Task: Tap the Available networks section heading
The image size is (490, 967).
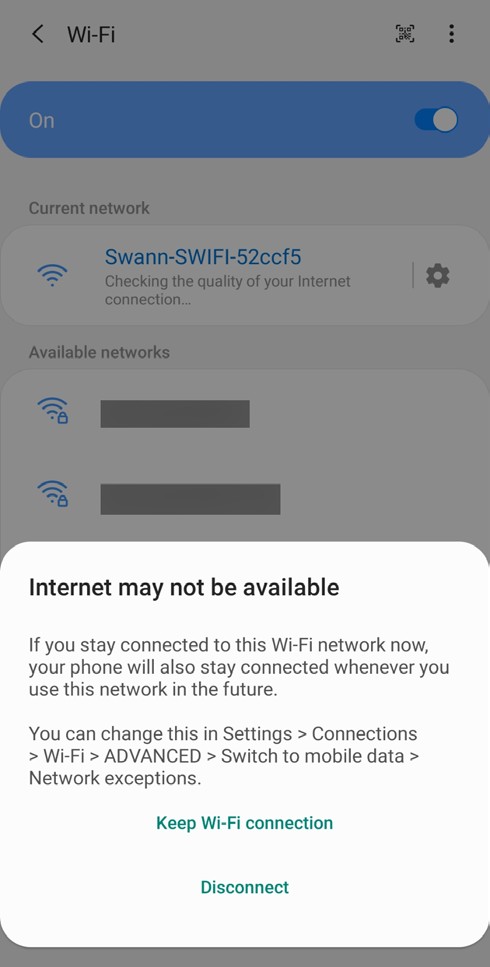Action: pyautogui.click(x=99, y=352)
